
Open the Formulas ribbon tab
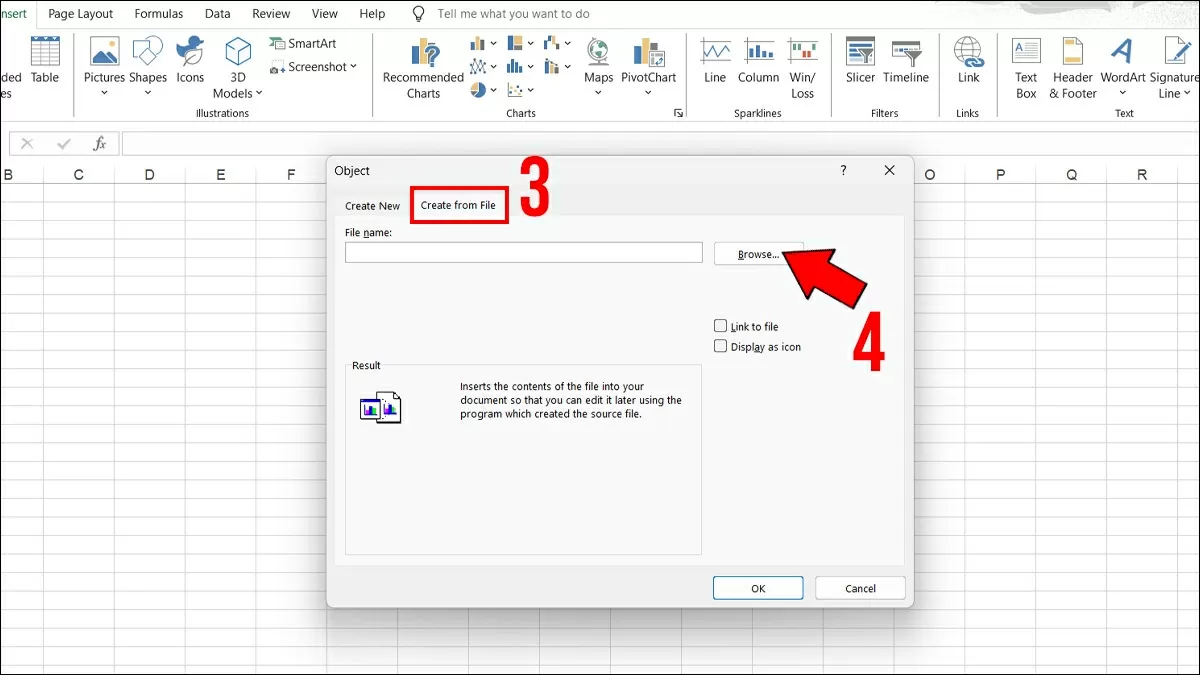[x=159, y=14]
